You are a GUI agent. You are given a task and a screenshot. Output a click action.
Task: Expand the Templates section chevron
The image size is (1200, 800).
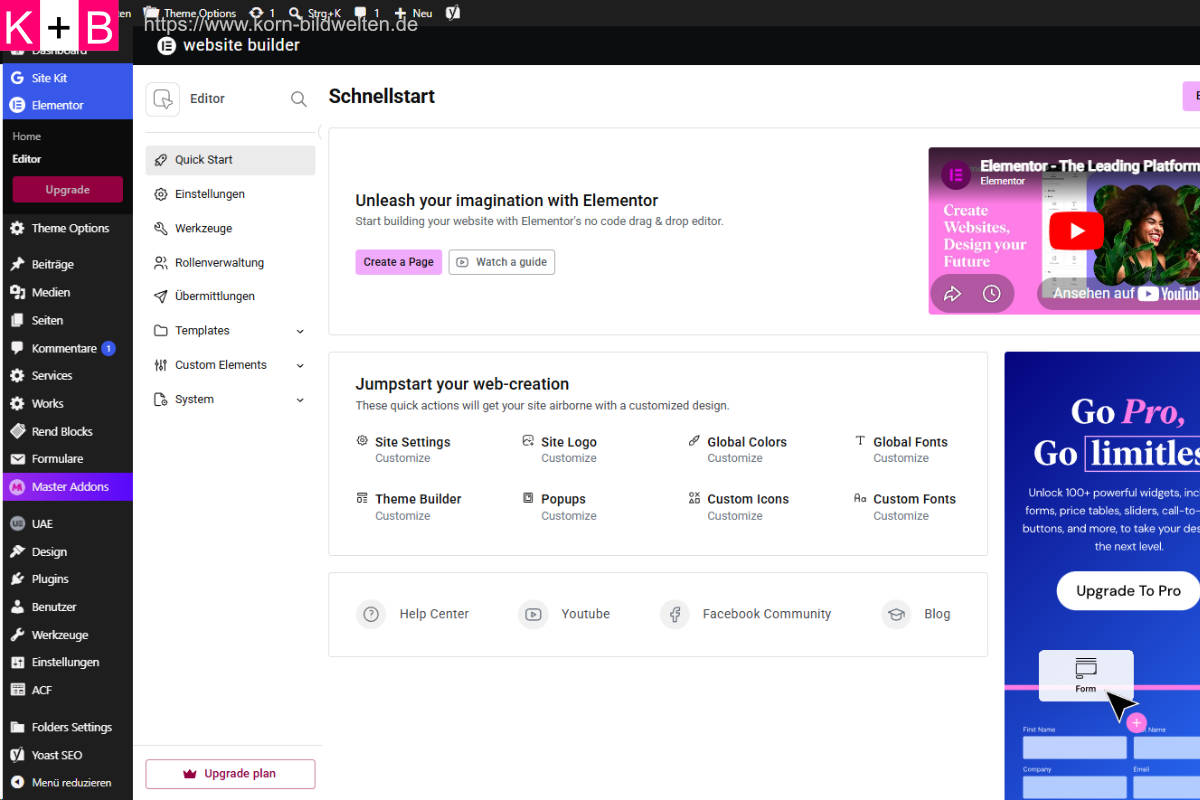(x=300, y=331)
